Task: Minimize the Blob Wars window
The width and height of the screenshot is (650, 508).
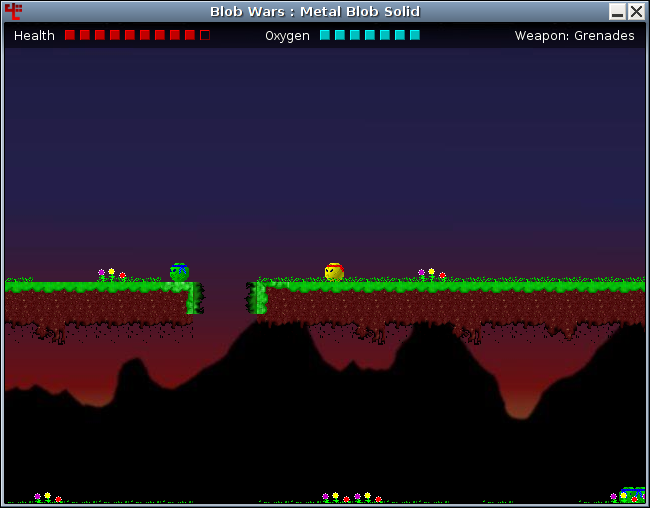Action: pos(617,12)
